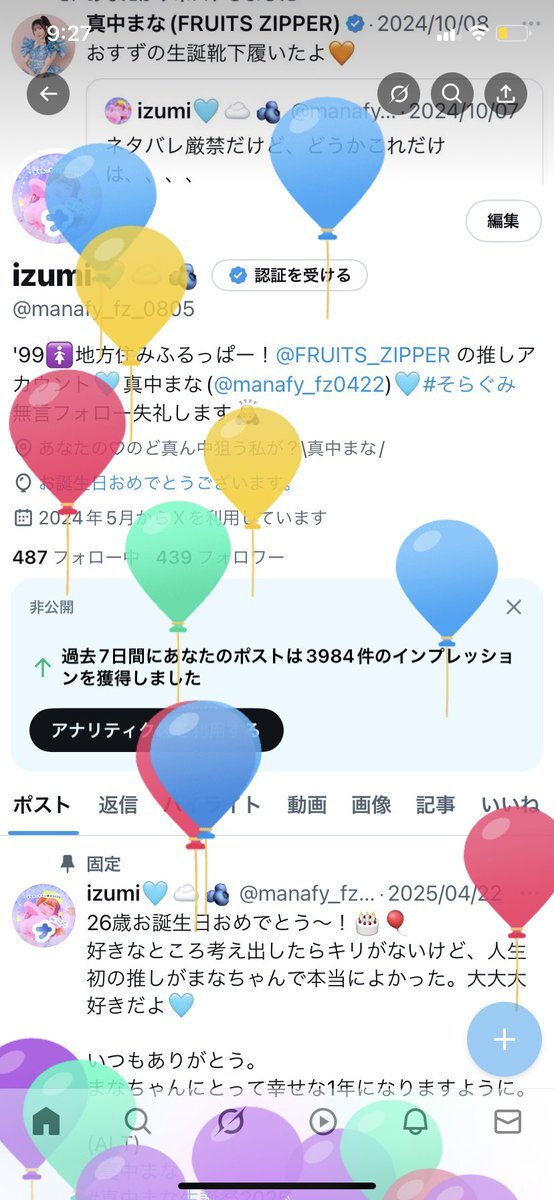Tap the share profile icon
The height and width of the screenshot is (1200, 554).
[506, 94]
